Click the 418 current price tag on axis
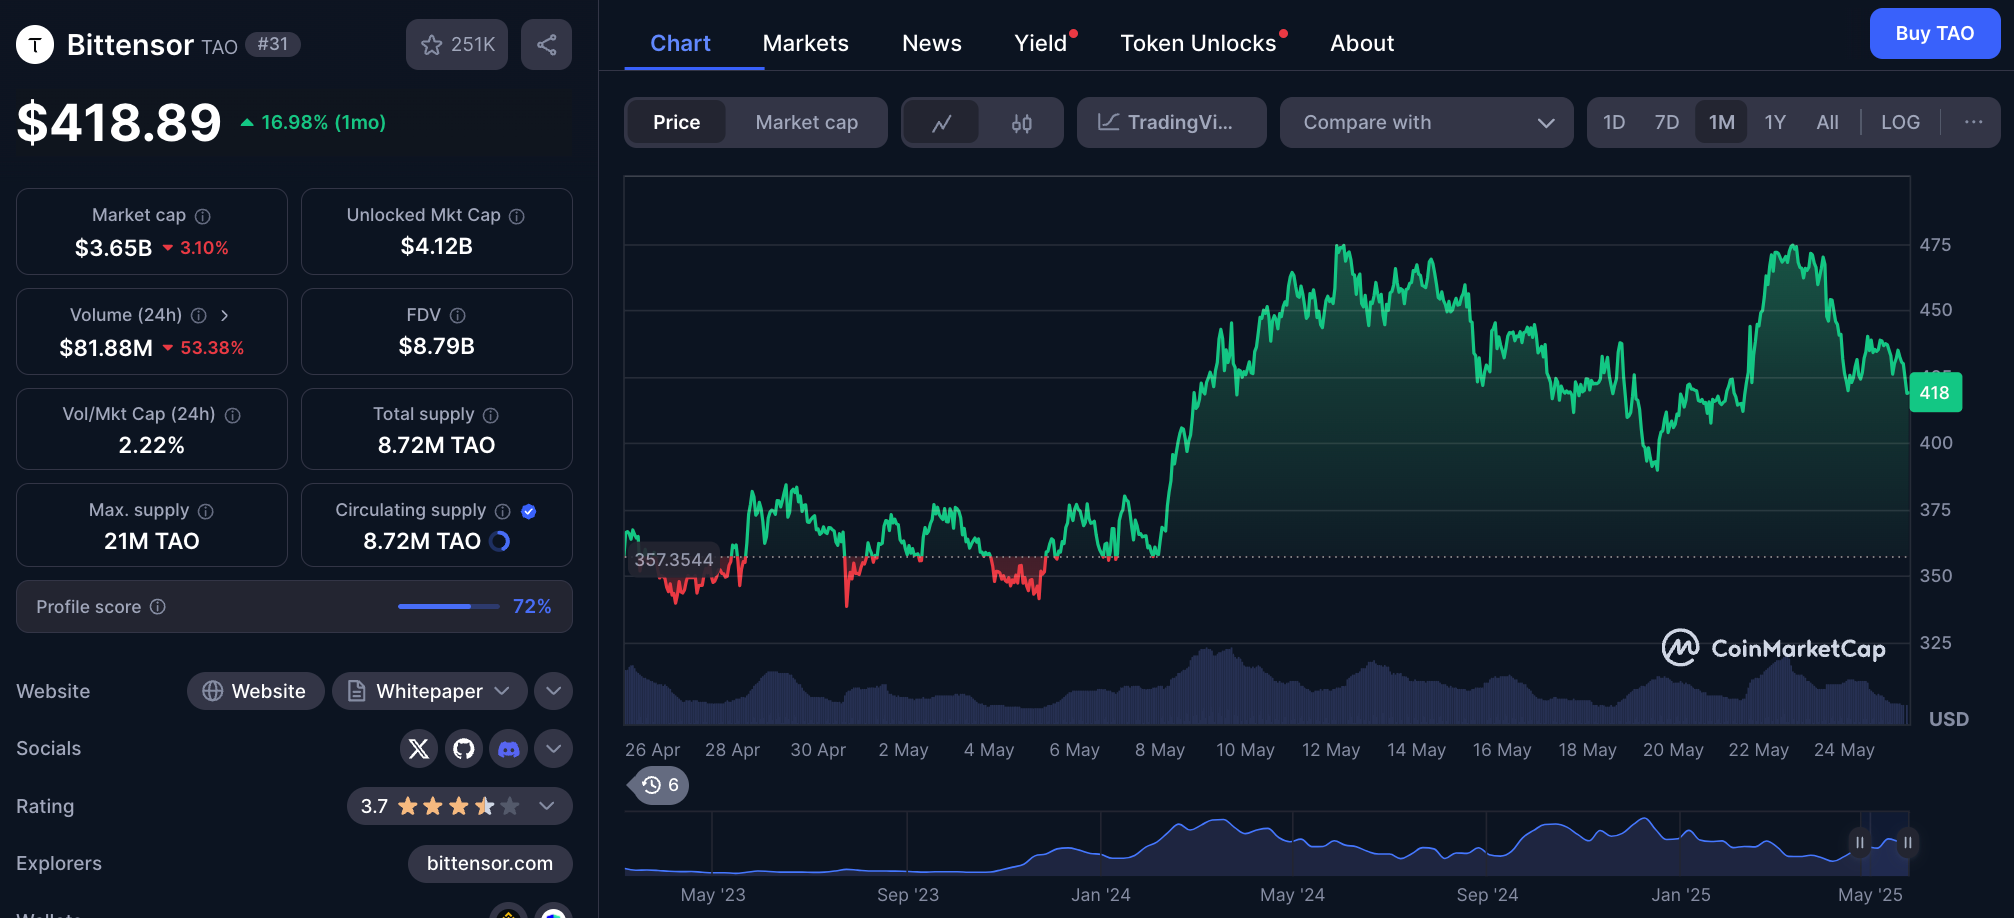The image size is (2014, 918). pyautogui.click(x=1935, y=393)
